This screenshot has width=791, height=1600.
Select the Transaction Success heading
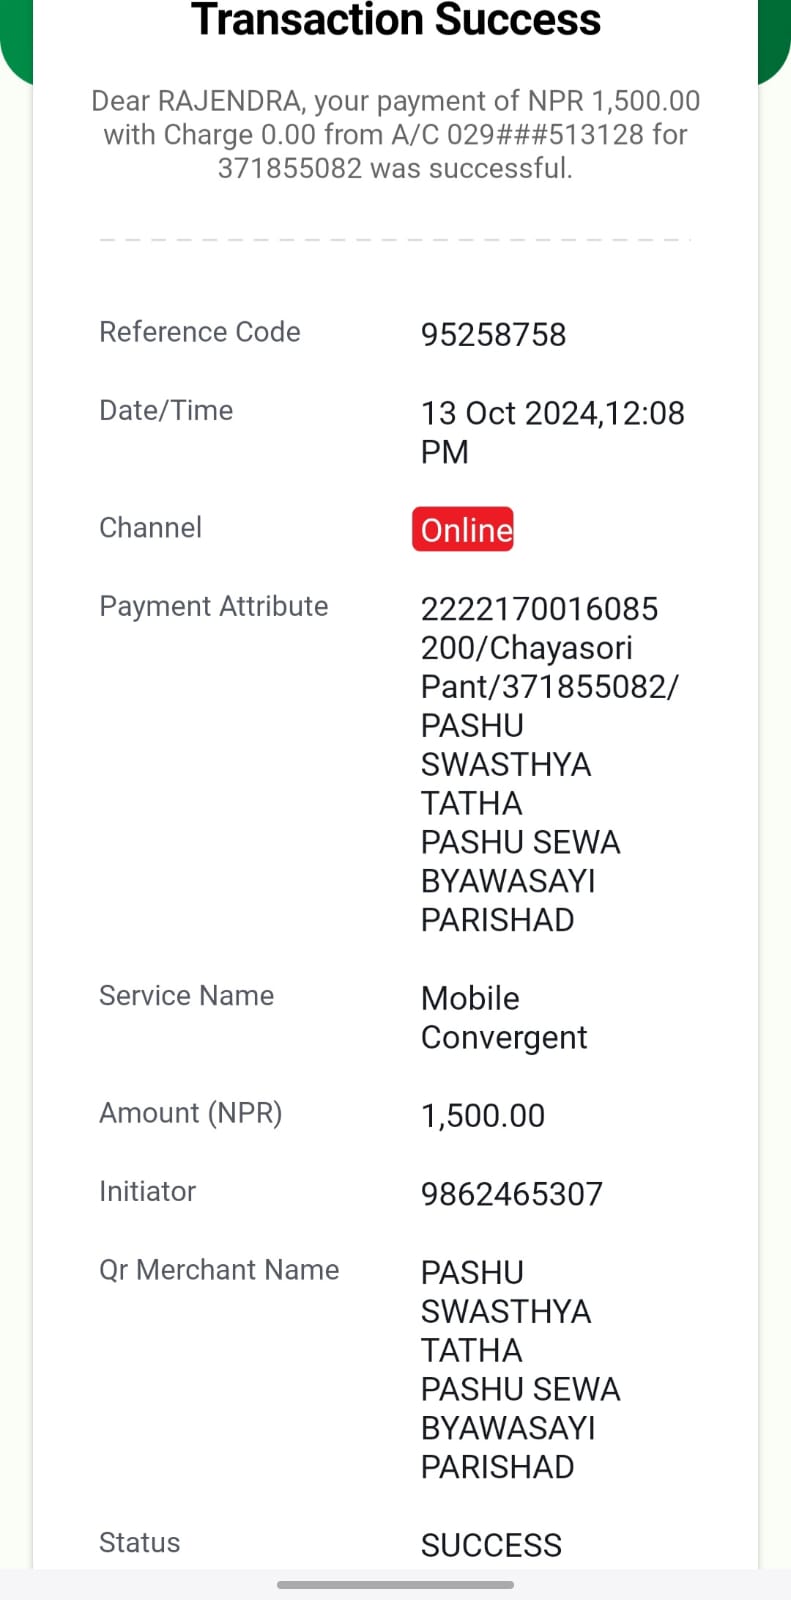tap(396, 20)
